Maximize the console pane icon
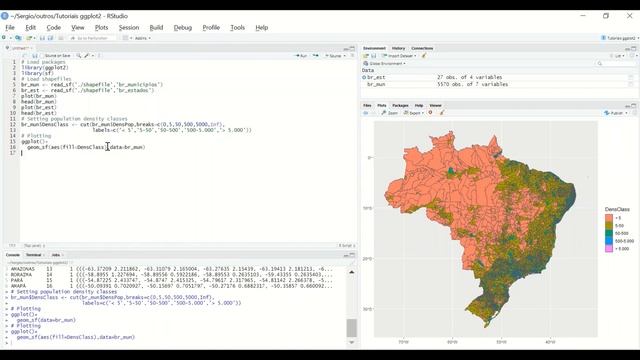The width and height of the screenshot is (640, 360). tap(353, 255)
